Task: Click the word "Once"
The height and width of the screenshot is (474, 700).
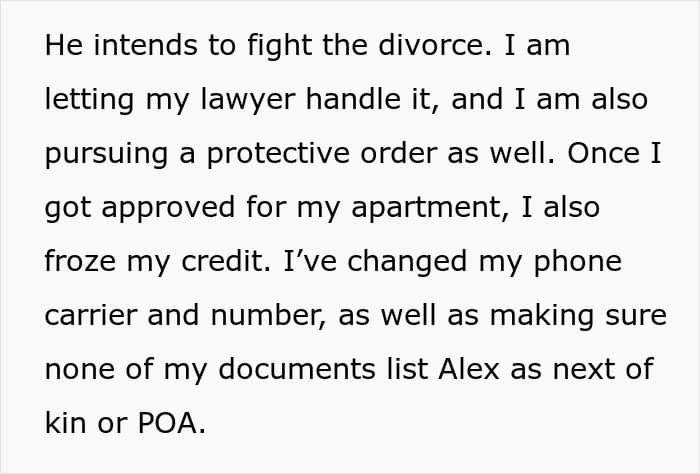Action: pos(604,153)
